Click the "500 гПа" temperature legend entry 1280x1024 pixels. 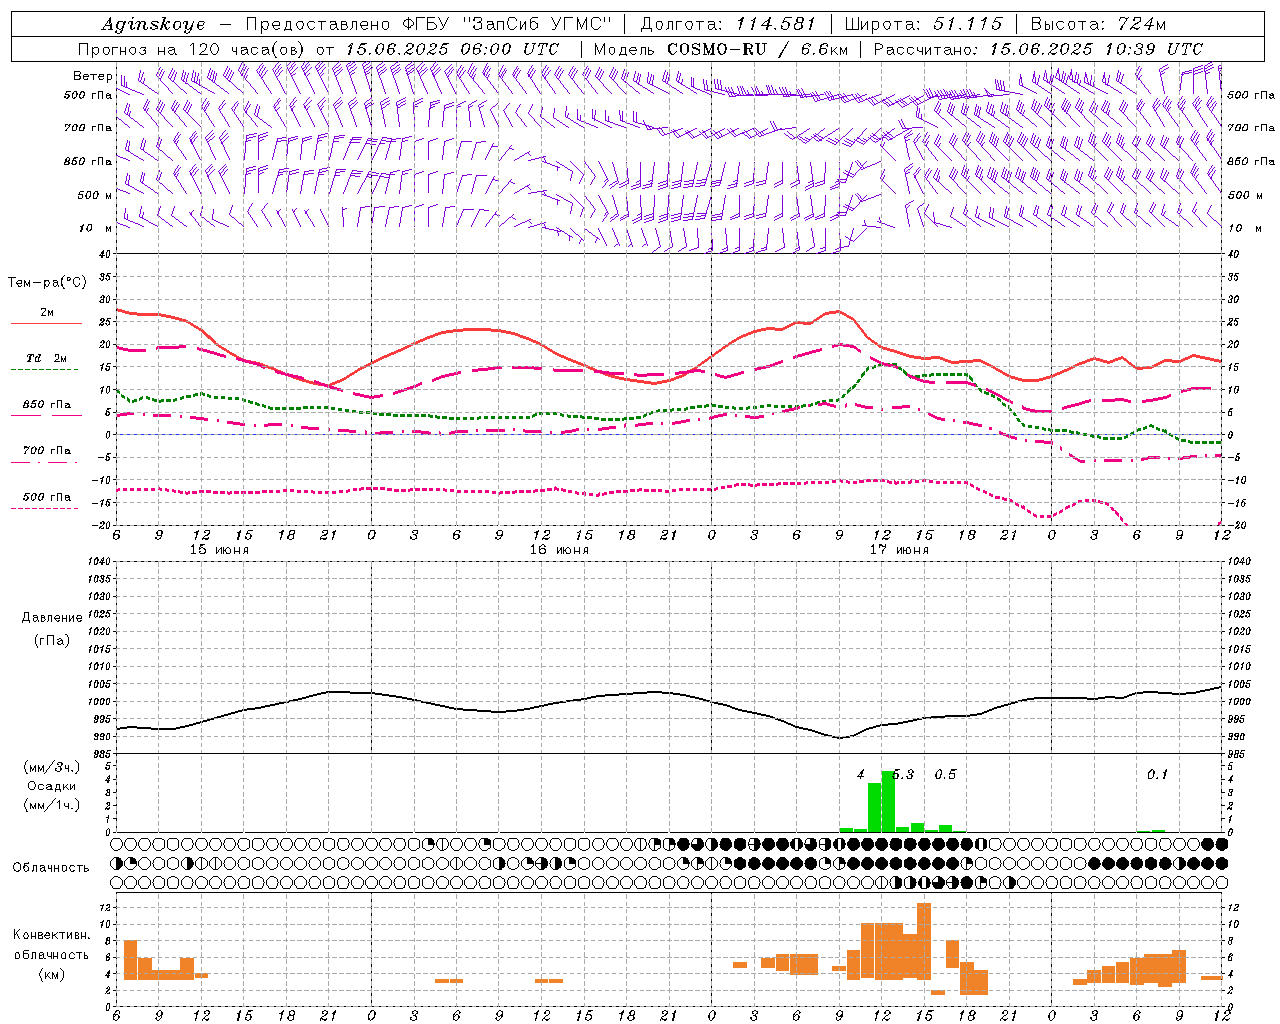[x=47, y=497]
